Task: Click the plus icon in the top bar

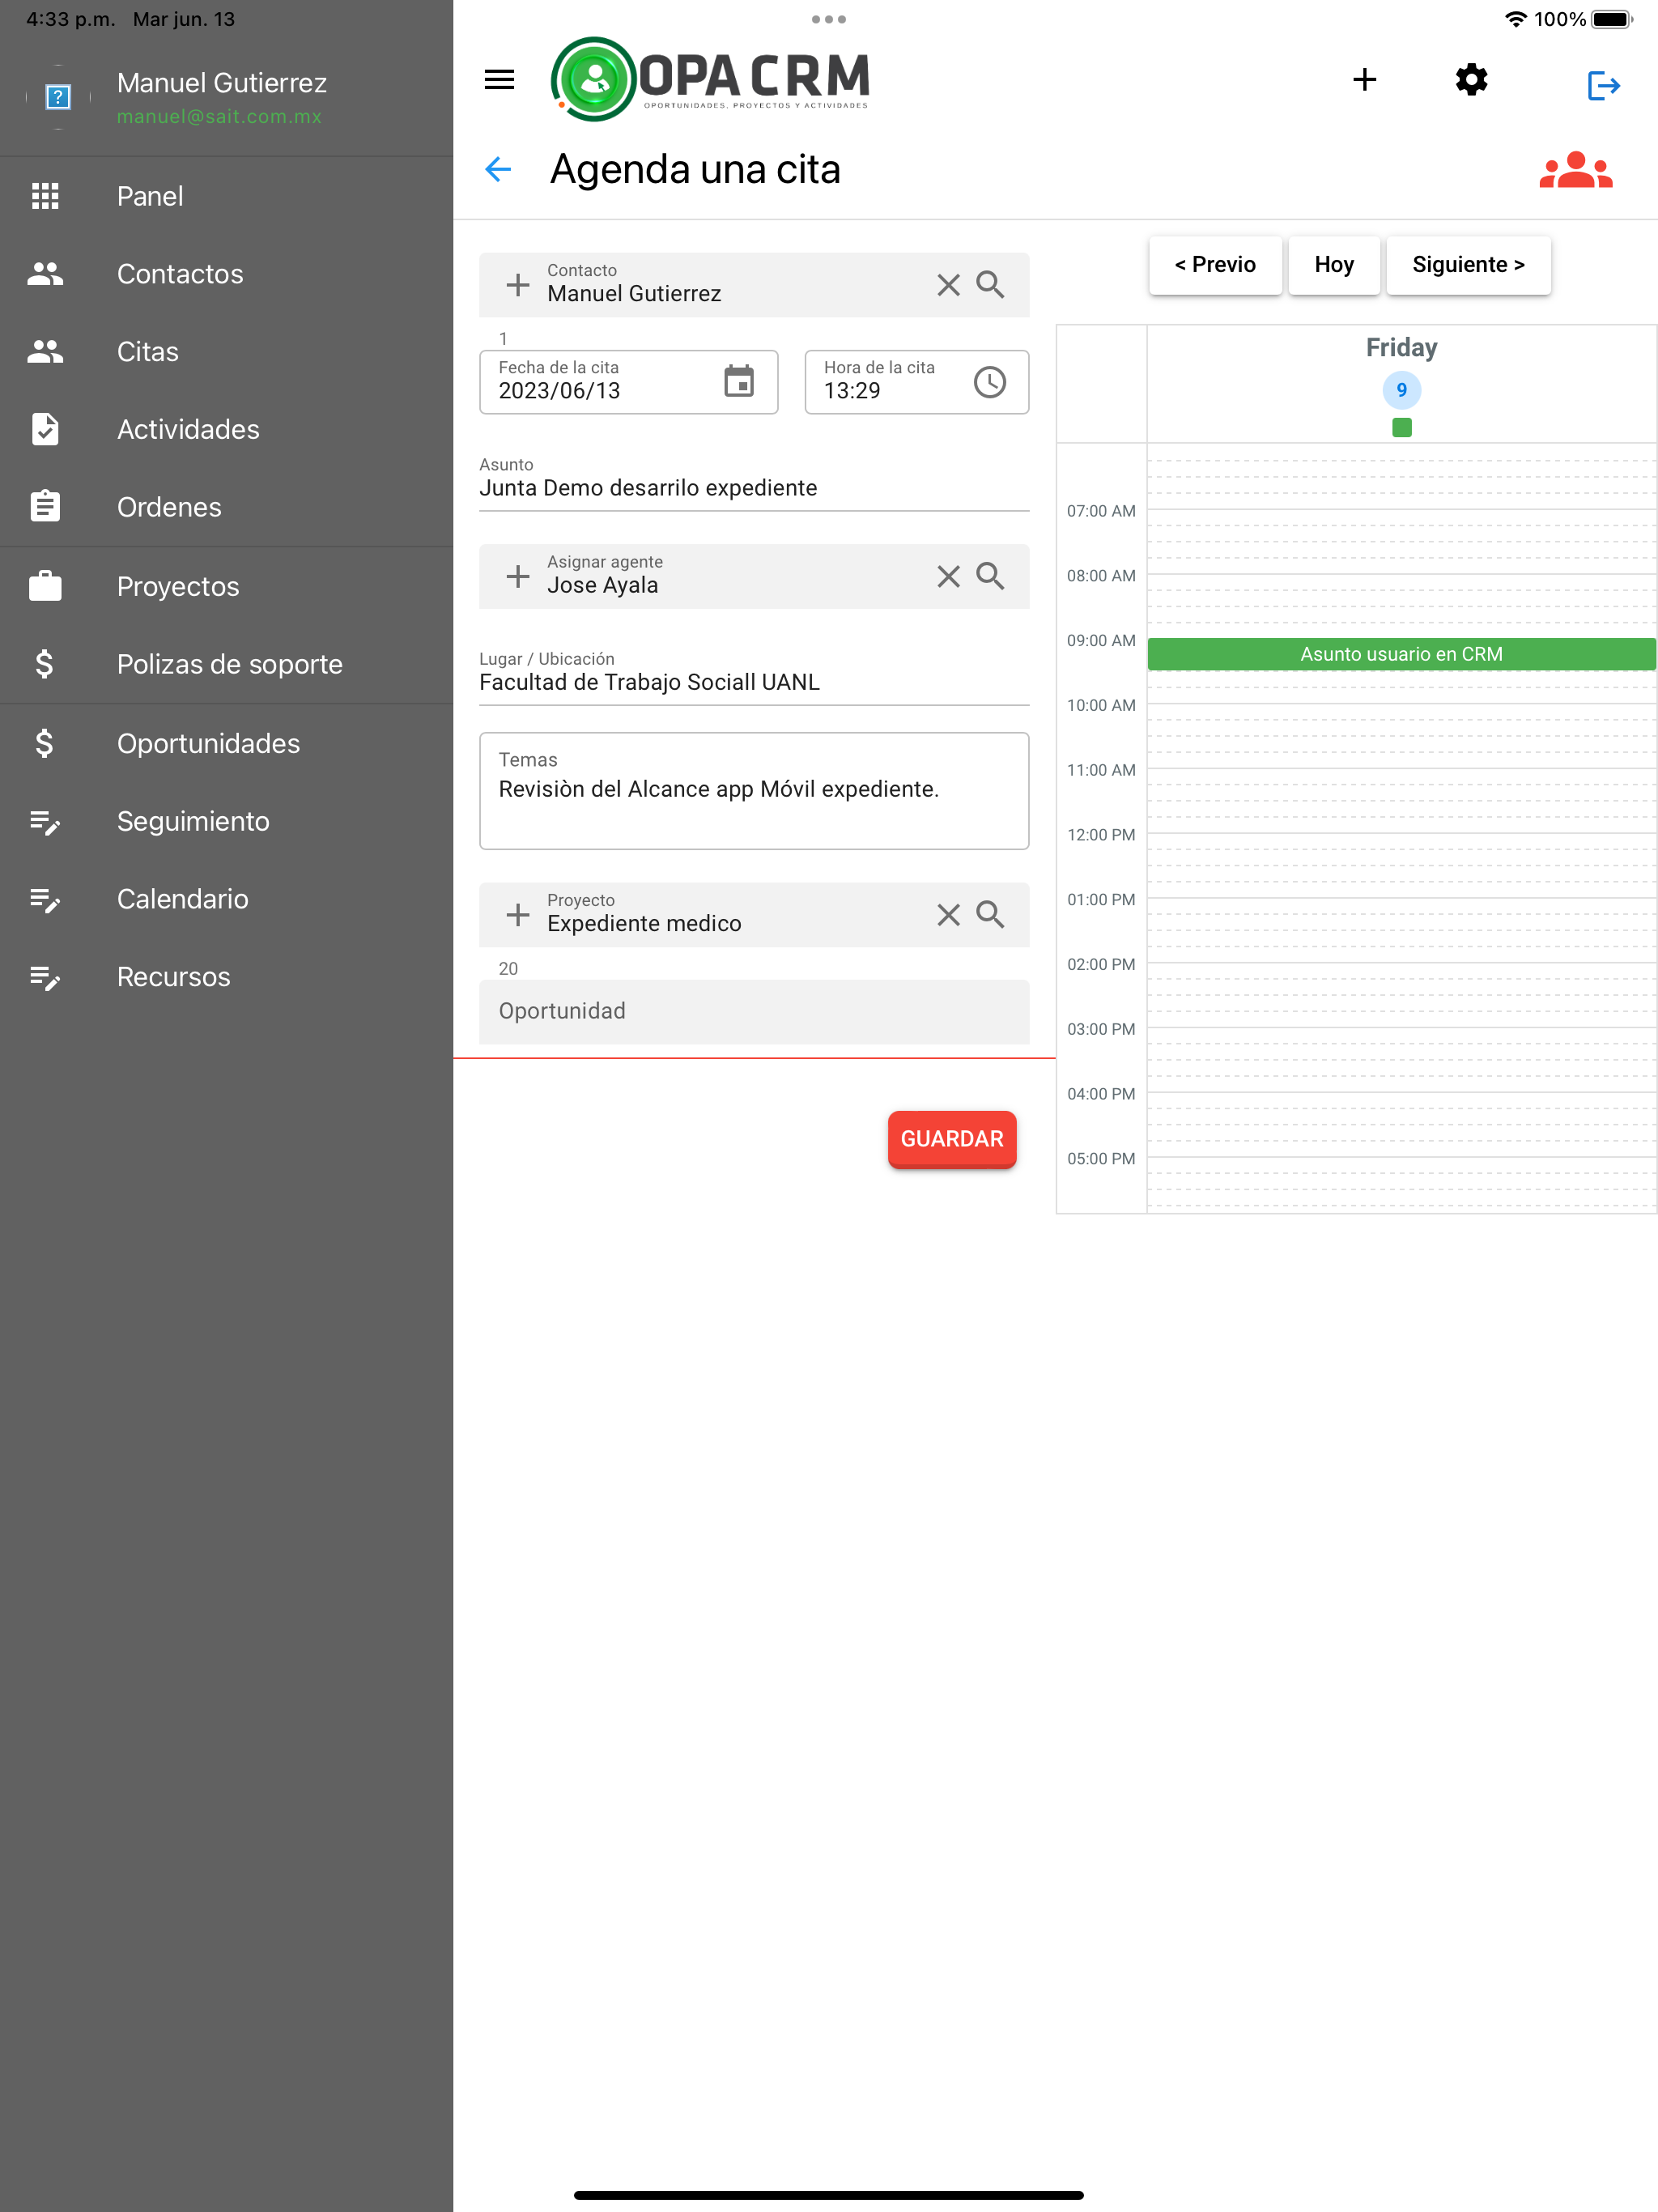Action: coord(1364,80)
